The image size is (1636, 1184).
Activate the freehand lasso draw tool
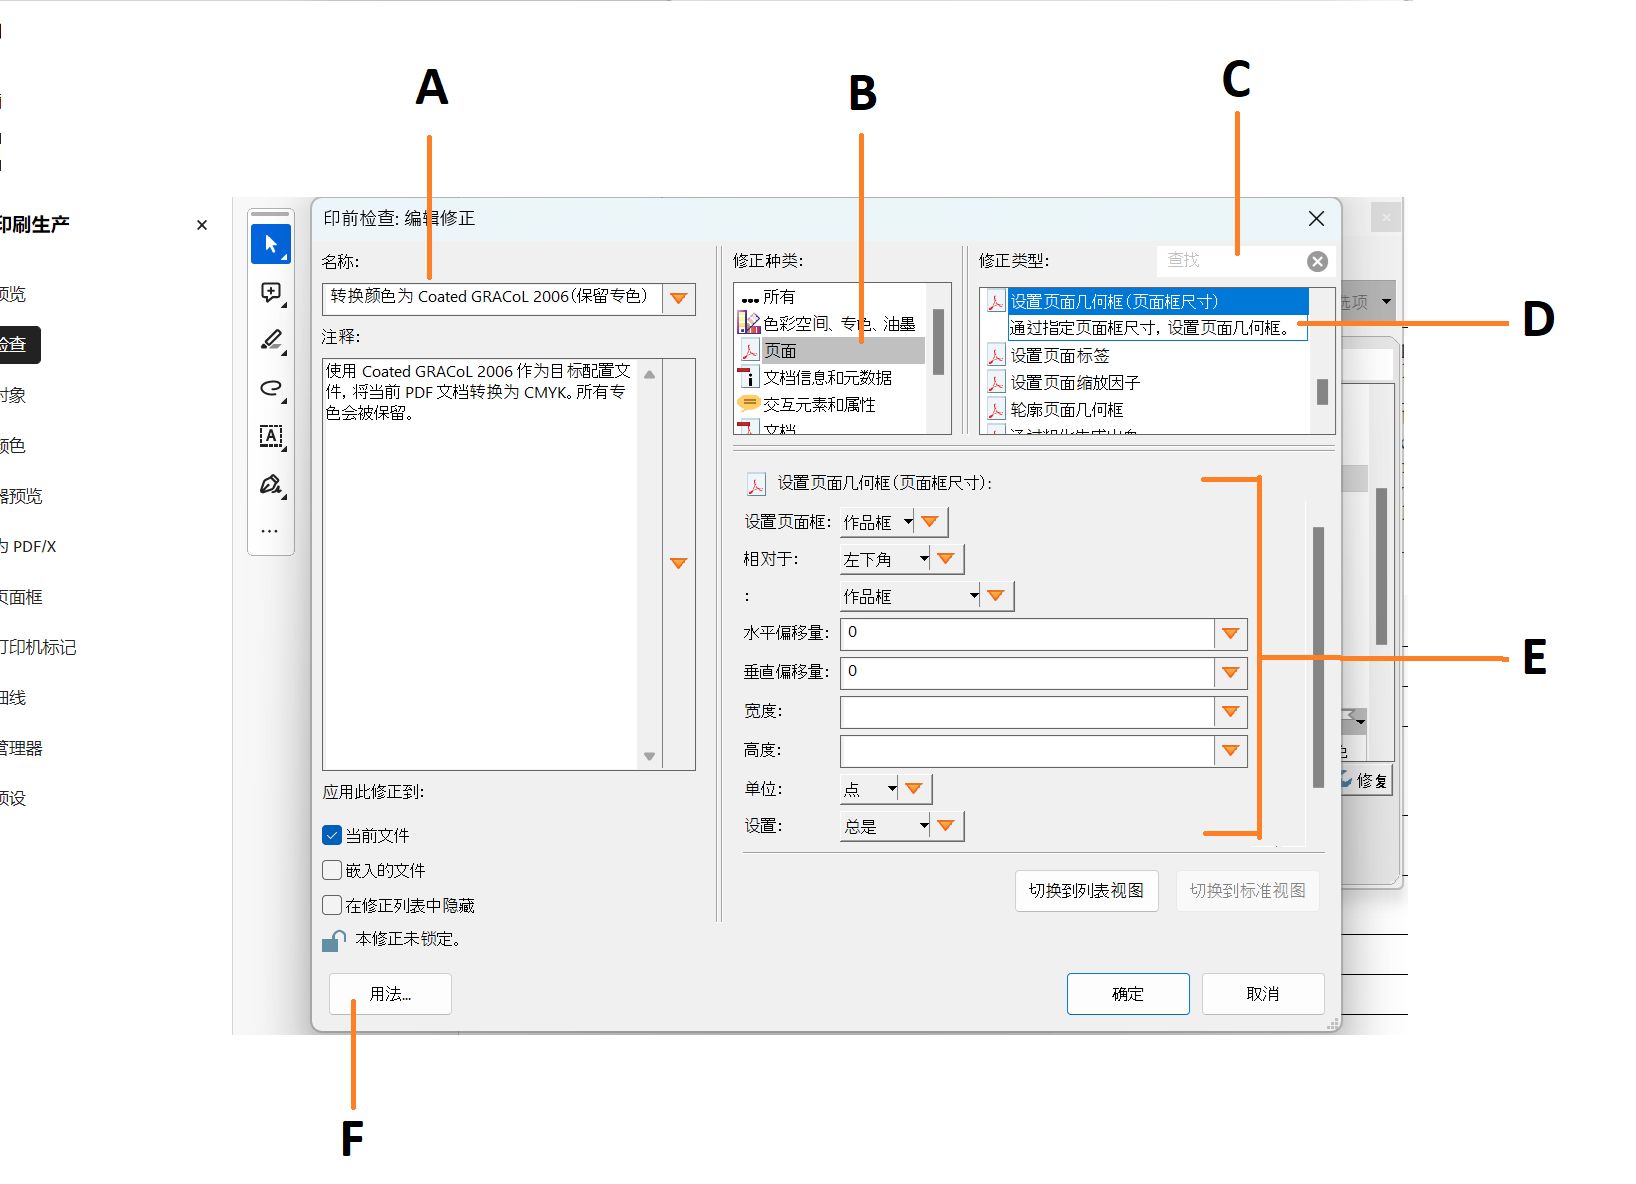[271, 388]
